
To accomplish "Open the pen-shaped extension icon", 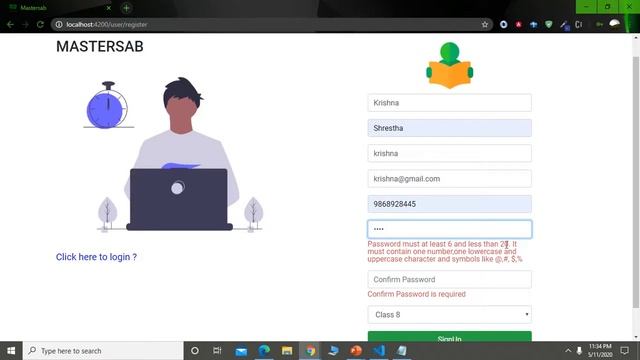I will (564, 25).
